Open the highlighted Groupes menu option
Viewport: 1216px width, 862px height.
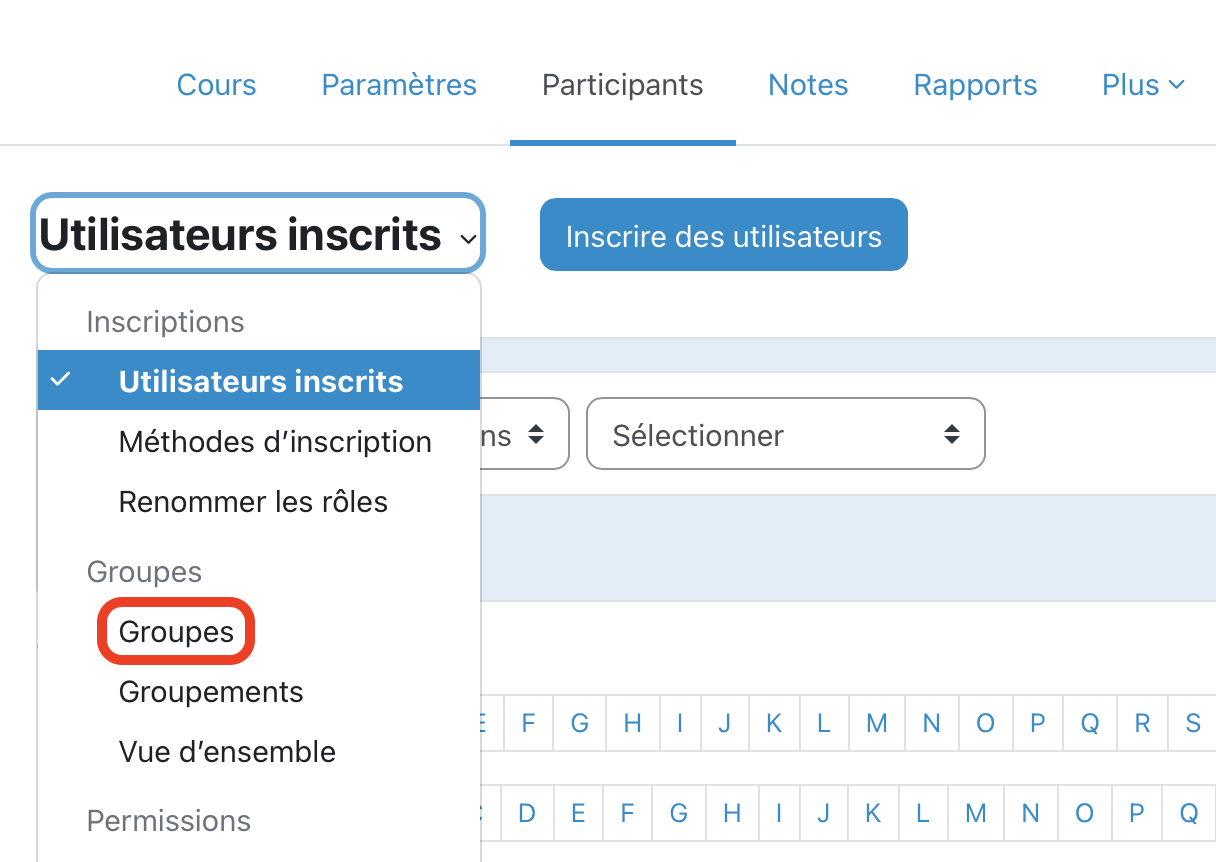[176, 632]
